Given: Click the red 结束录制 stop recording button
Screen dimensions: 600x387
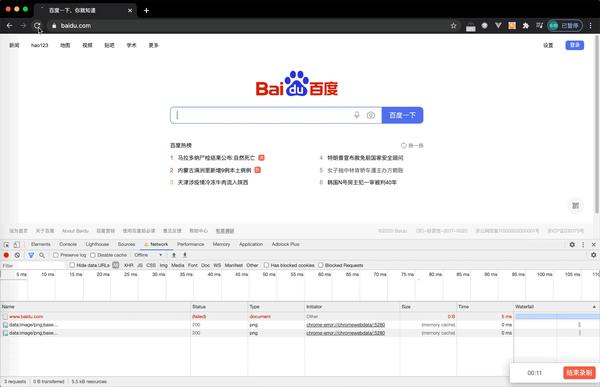Looking at the screenshot, I should coord(579,372).
